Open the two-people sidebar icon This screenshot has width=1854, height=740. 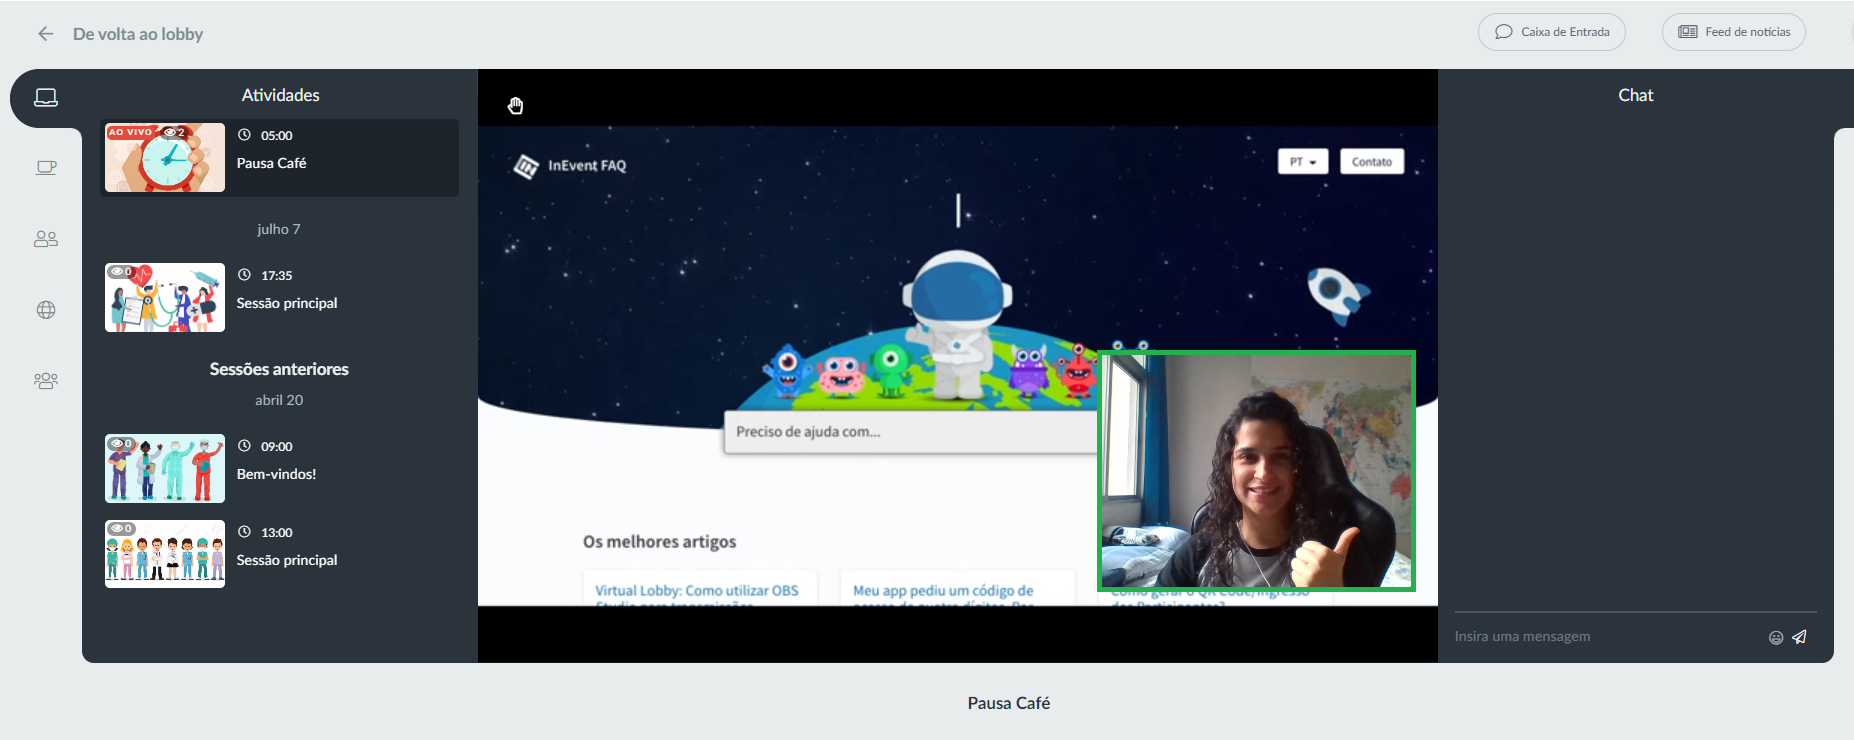[x=46, y=239]
